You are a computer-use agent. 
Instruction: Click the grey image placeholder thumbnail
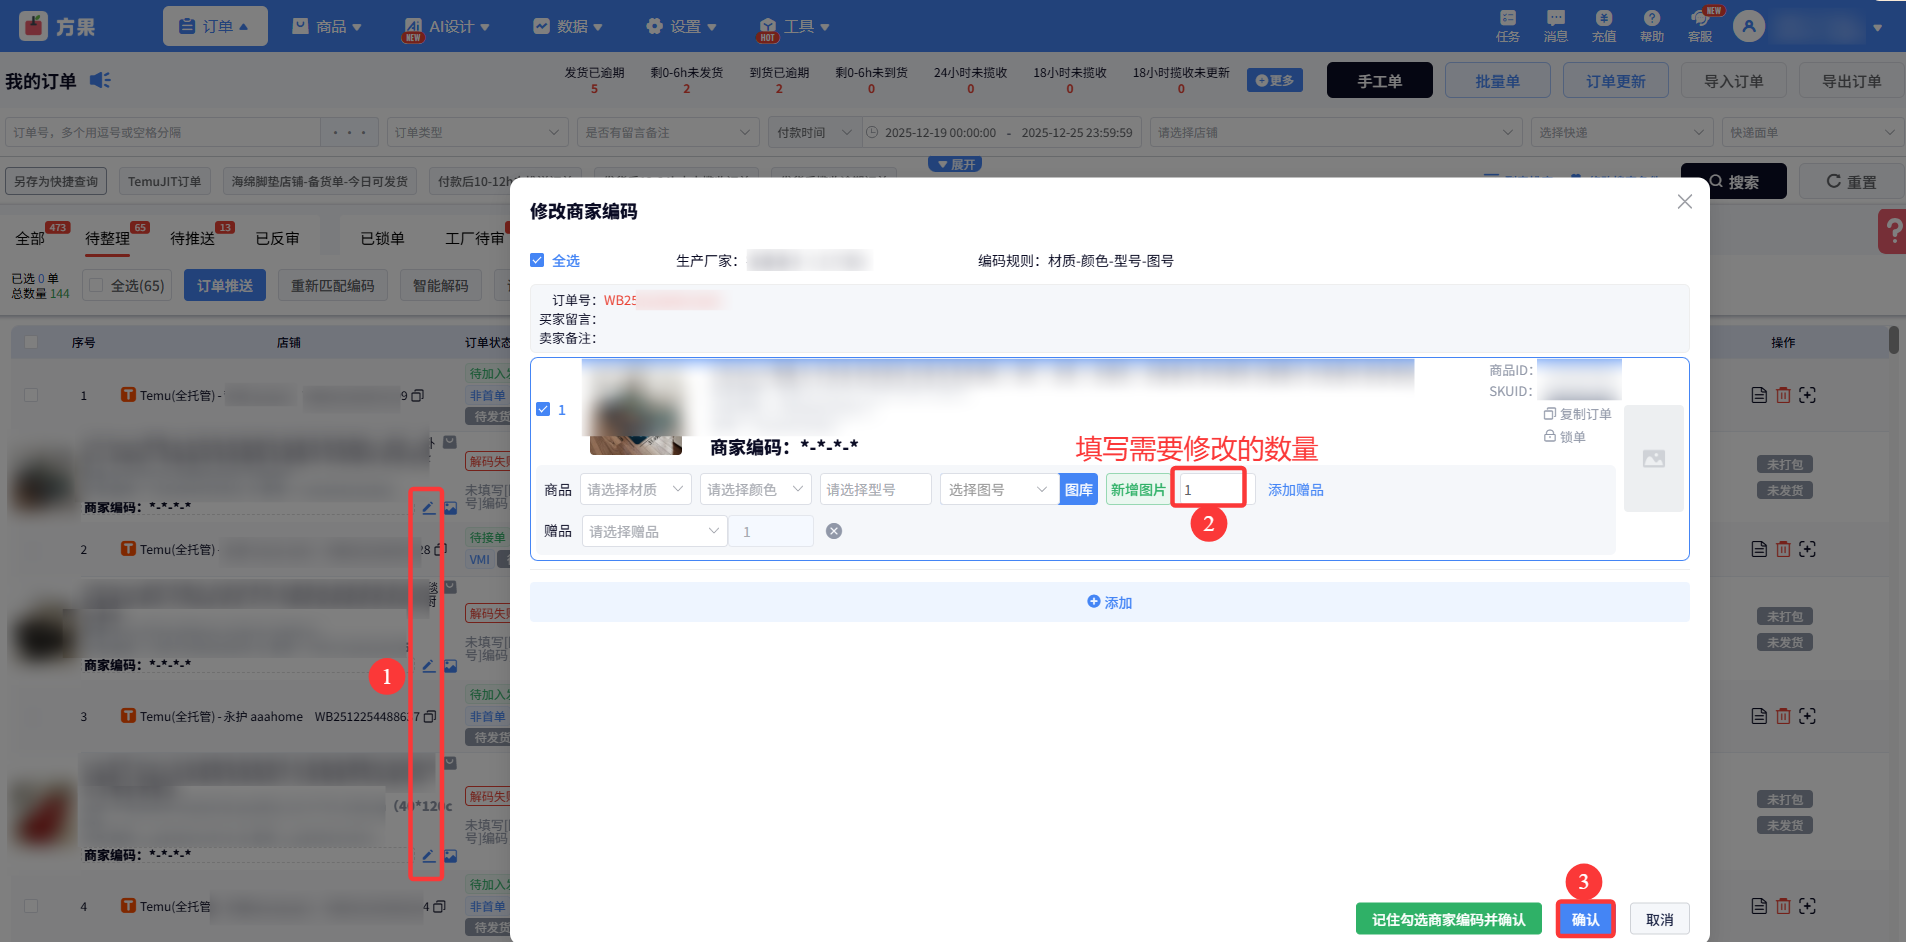click(x=1654, y=458)
